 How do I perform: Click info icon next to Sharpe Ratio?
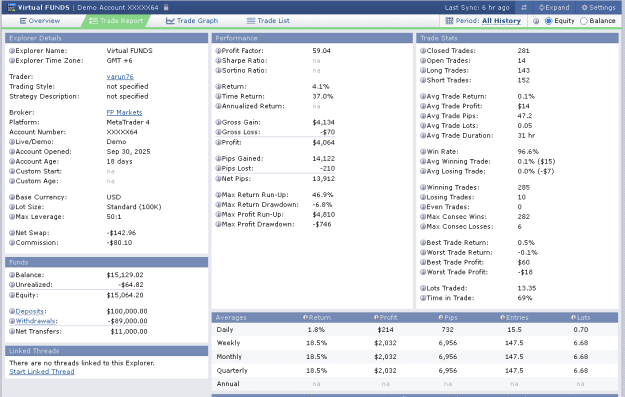(x=218, y=61)
